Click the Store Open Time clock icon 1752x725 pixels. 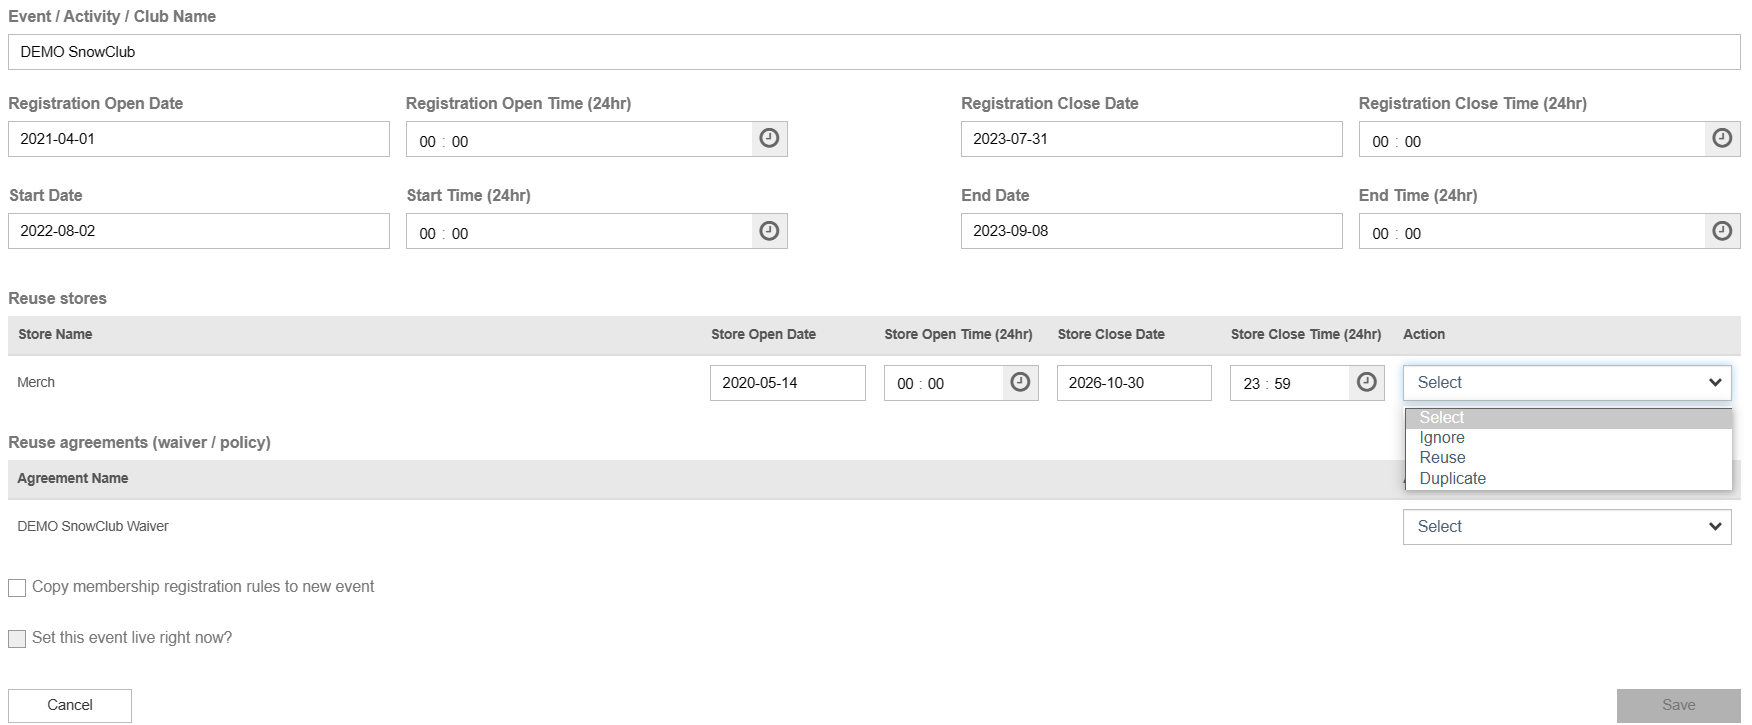(x=1020, y=383)
